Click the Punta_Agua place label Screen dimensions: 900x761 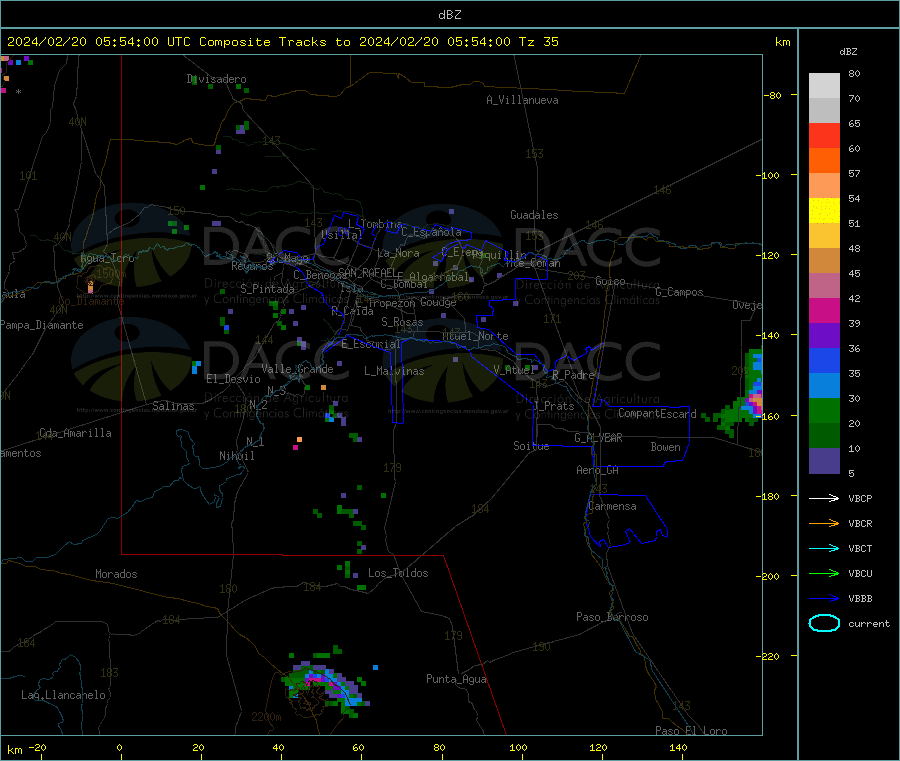click(x=456, y=679)
